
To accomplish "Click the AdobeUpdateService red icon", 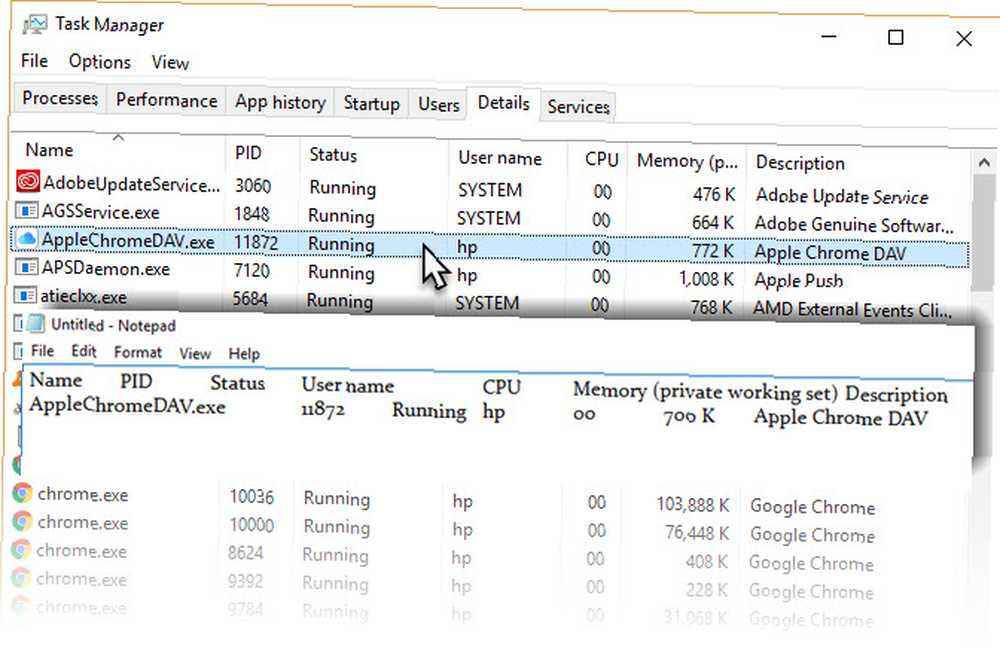I will [28, 182].
